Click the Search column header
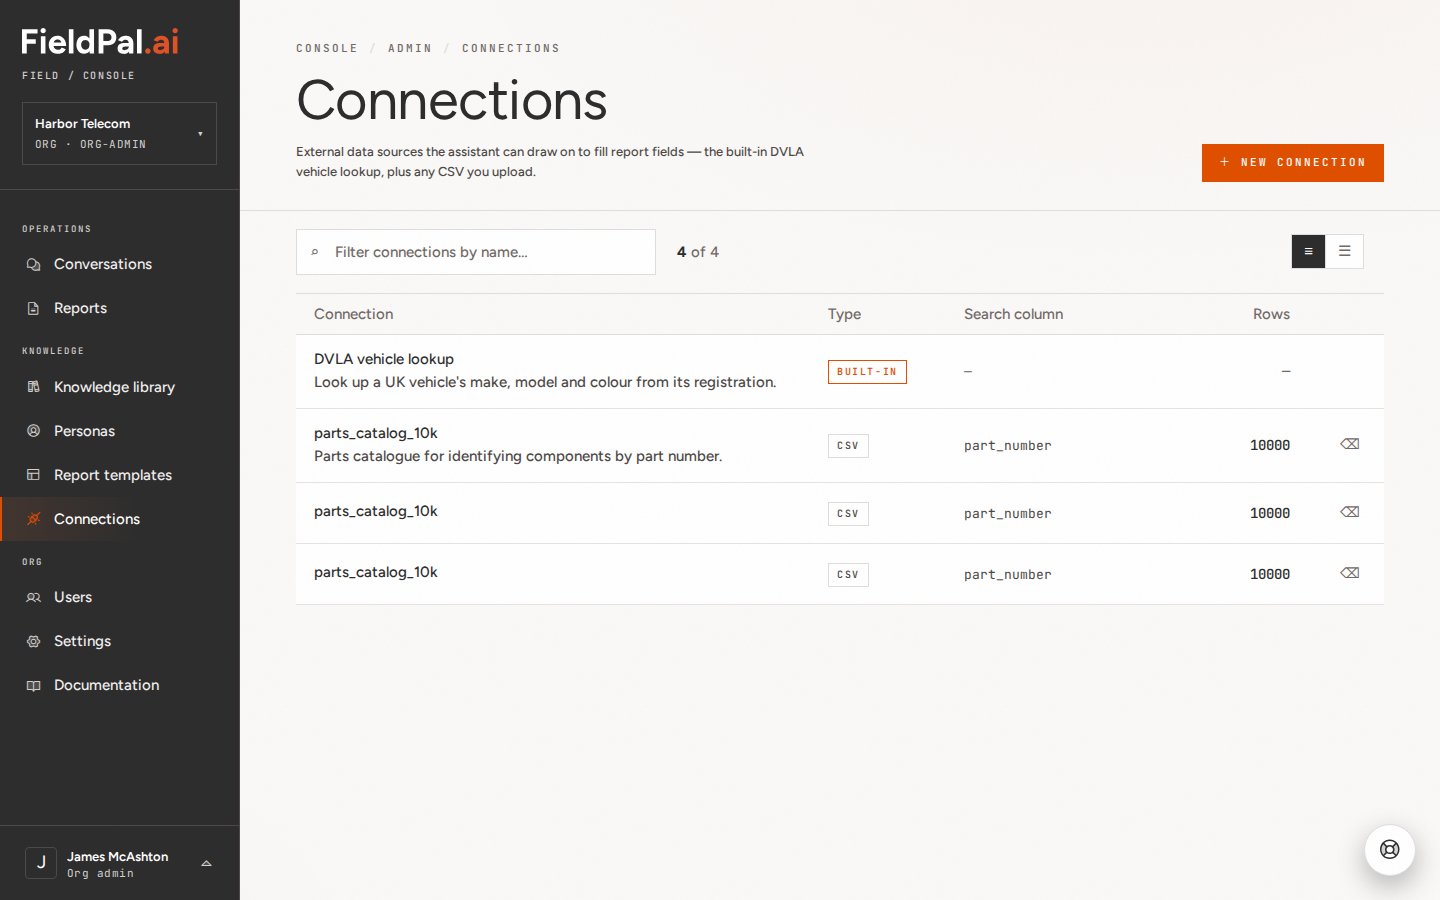 click(x=1013, y=314)
